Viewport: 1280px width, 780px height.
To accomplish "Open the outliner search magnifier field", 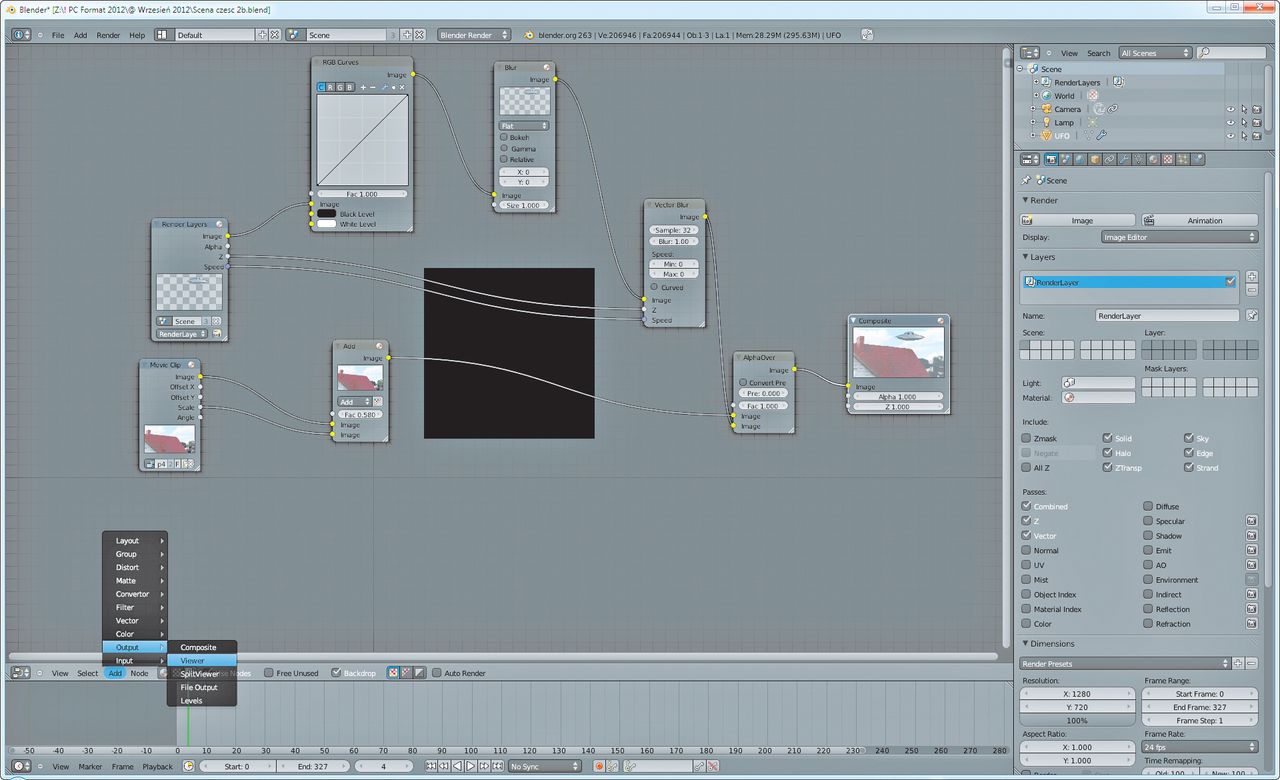I will pyautogui.click(x=1231, y=53).
